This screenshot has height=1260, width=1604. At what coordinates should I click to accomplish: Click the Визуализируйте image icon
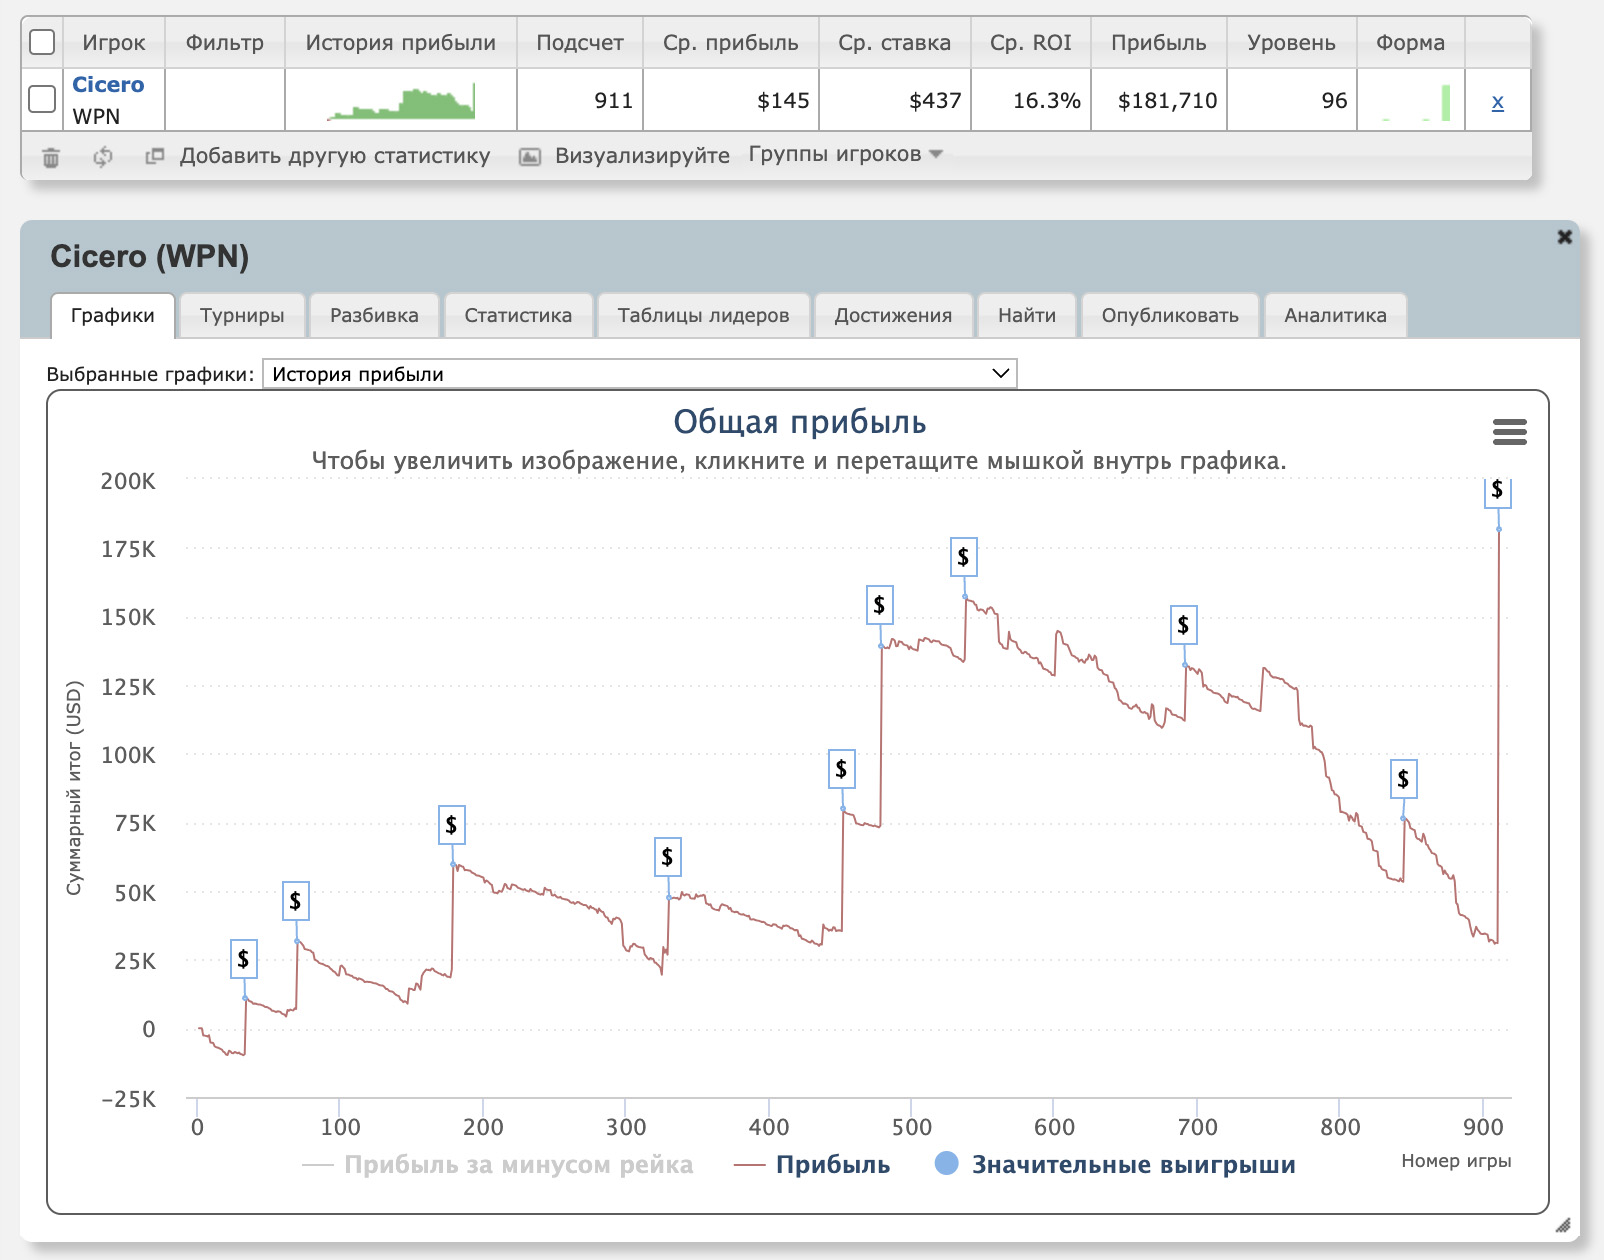click(x=530, y=156)
